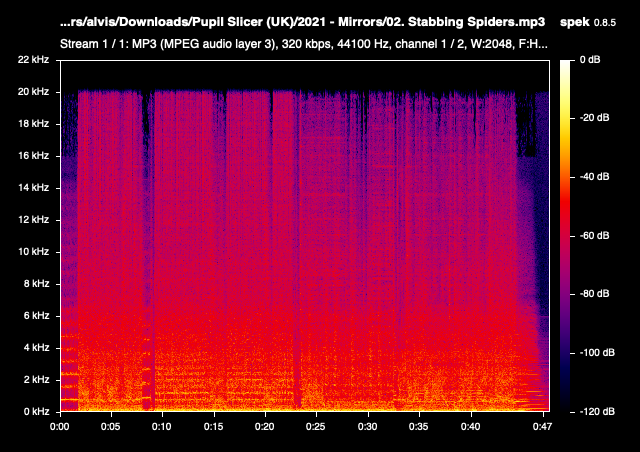The width and height of the screenshot is (640, 452).
Task: Click the spek application name label
Action: point(575,22)
